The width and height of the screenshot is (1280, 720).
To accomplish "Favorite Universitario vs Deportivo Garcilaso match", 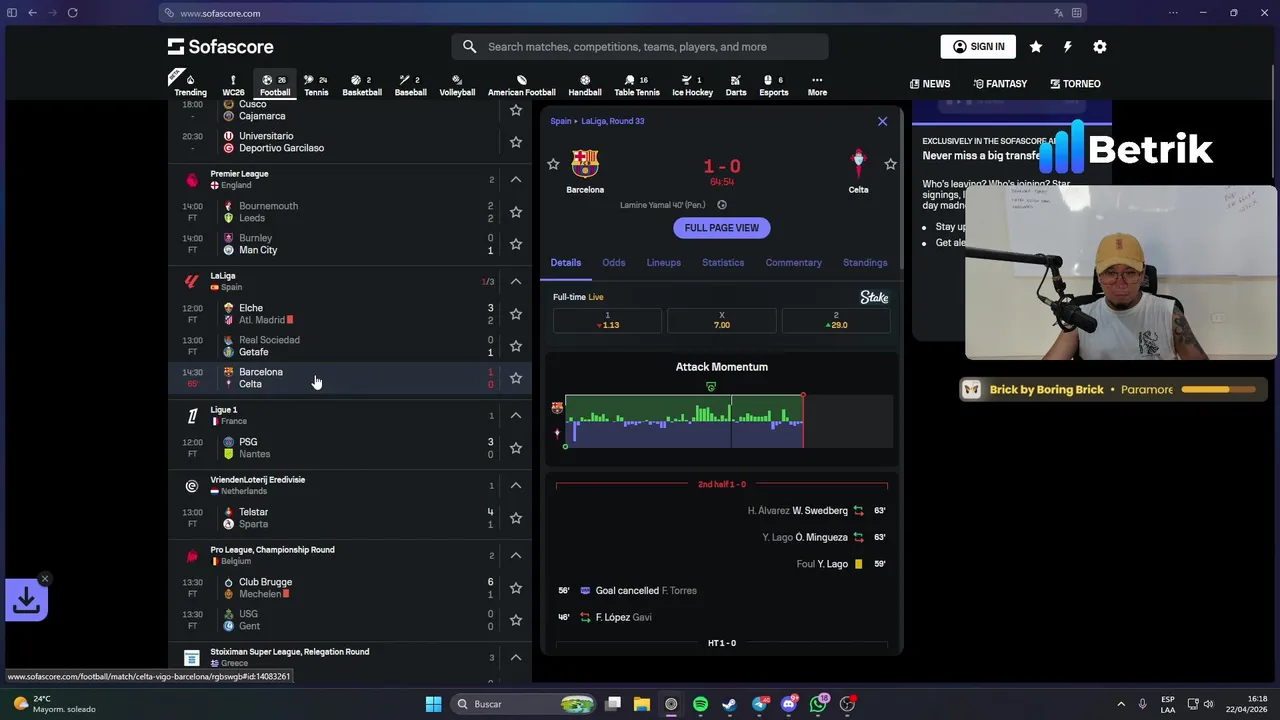I will click(516, 142).
